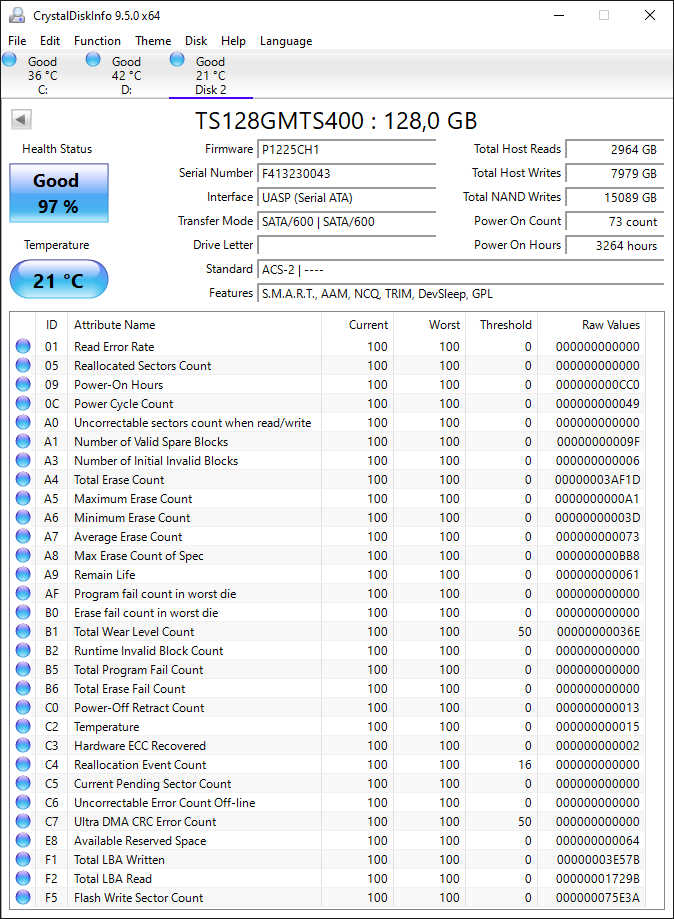Click the Serial Number field F413230043

point(346,173)
